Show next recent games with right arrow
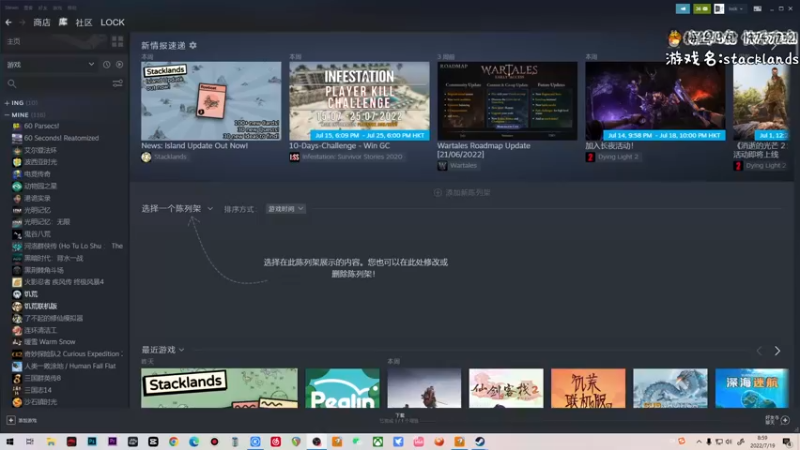800x450 pixels. click(777, 351)
